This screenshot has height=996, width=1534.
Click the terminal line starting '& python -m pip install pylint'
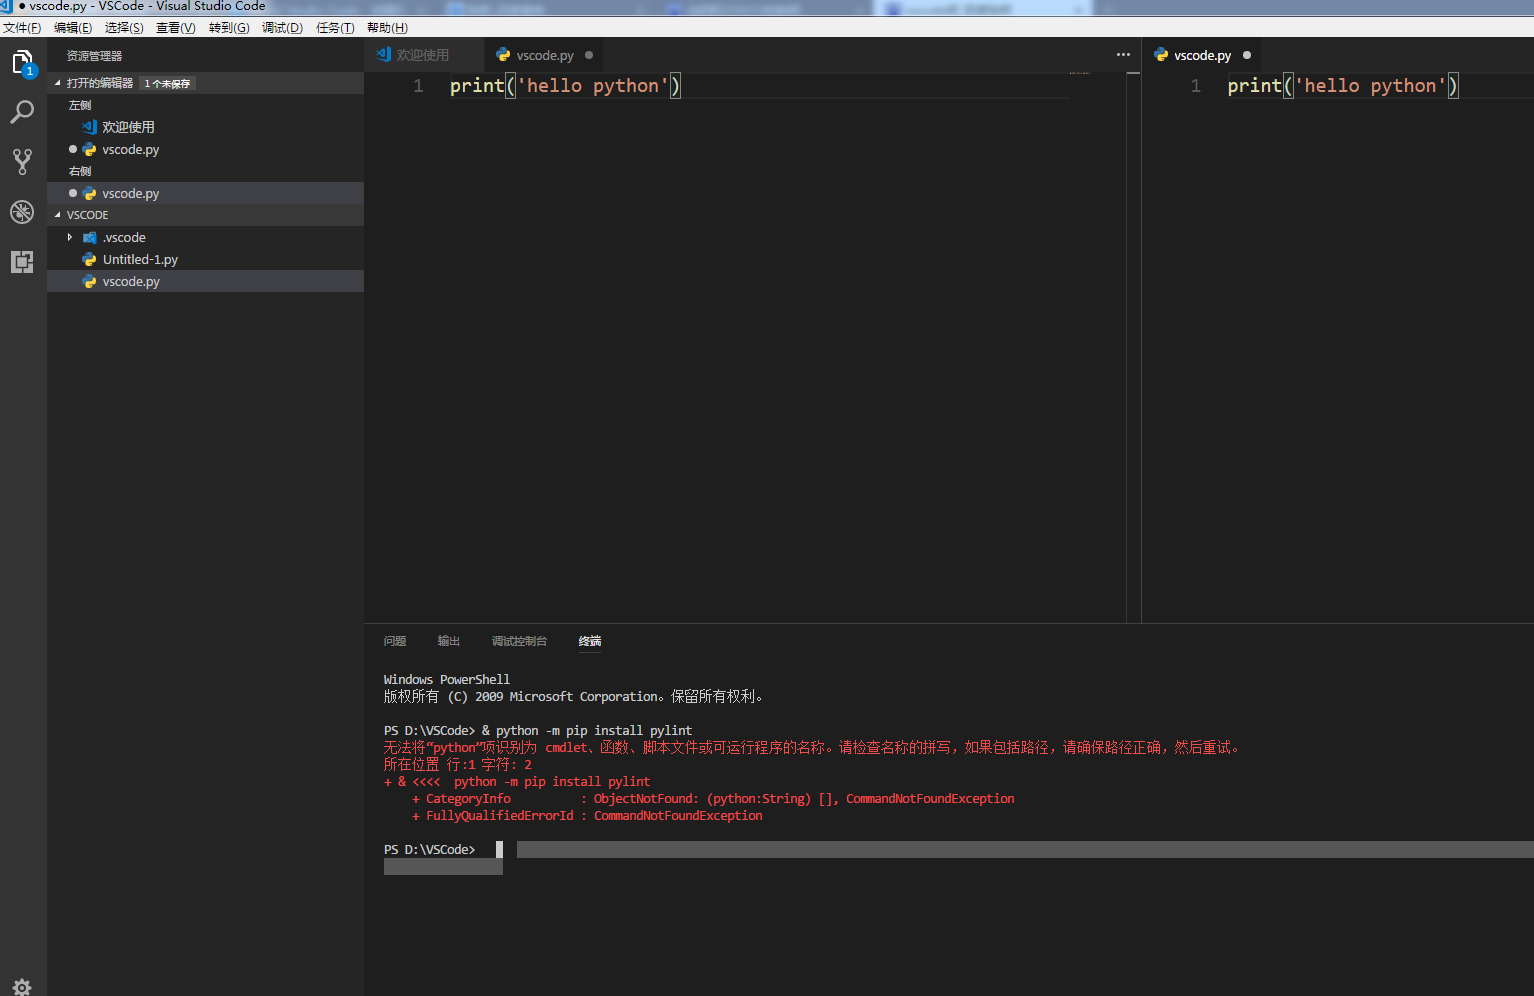click(538, 731)
